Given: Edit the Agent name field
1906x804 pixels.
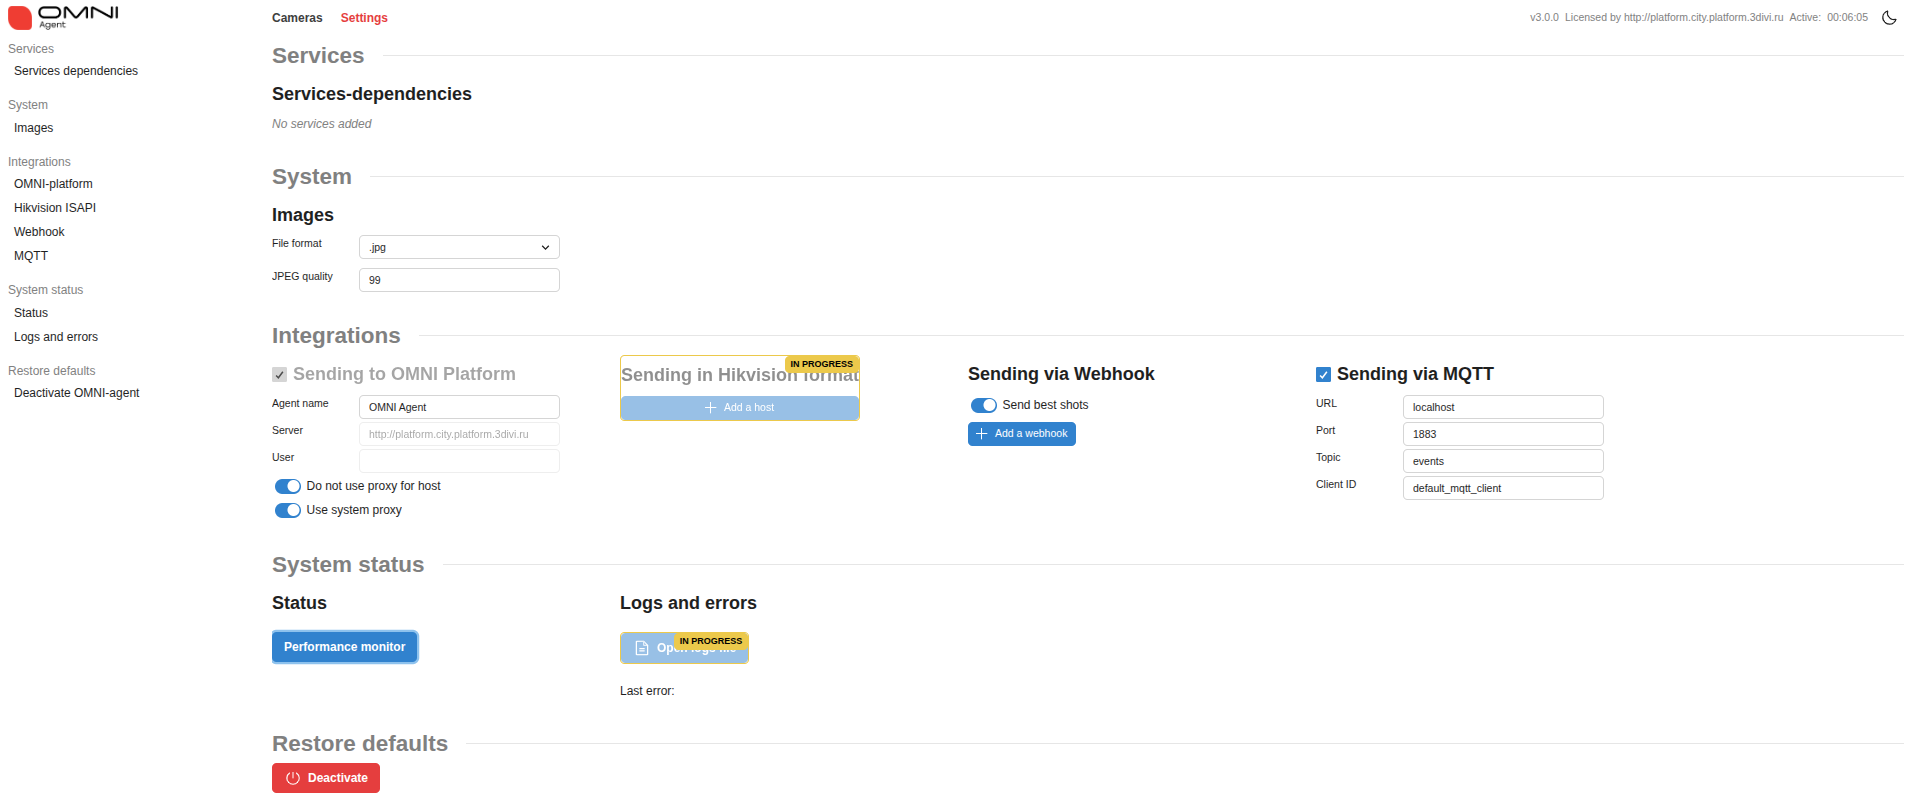Looking at the screenshot, I should pos(459,407).
